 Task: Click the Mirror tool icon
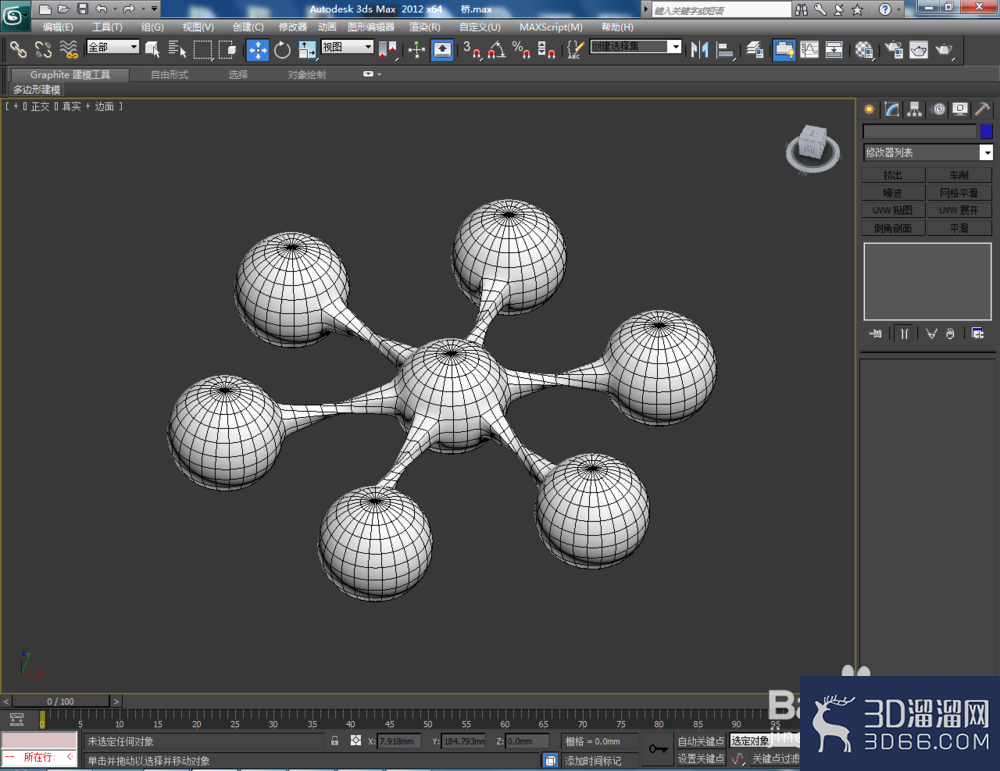click(700, 50)
